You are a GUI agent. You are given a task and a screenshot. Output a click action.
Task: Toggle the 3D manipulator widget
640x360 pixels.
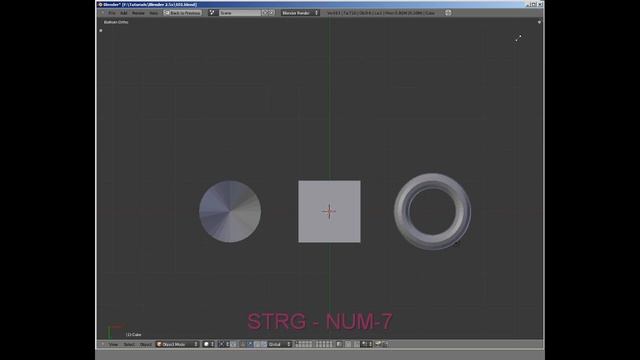click(243, 344)
